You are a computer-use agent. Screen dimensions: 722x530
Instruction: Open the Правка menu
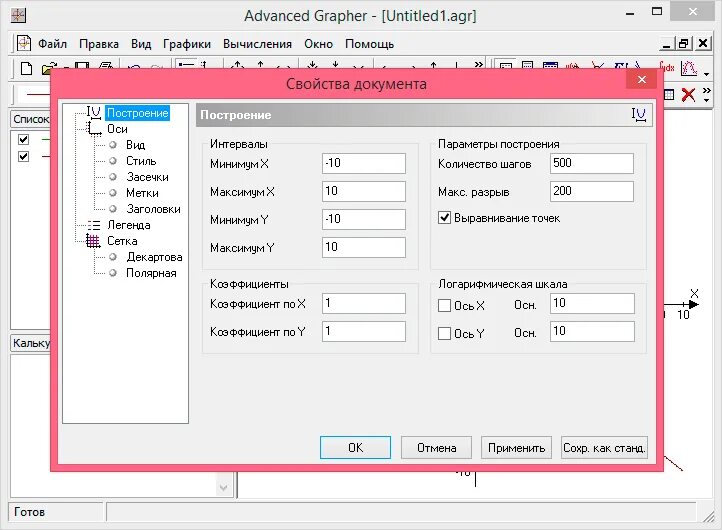(99, 44)
